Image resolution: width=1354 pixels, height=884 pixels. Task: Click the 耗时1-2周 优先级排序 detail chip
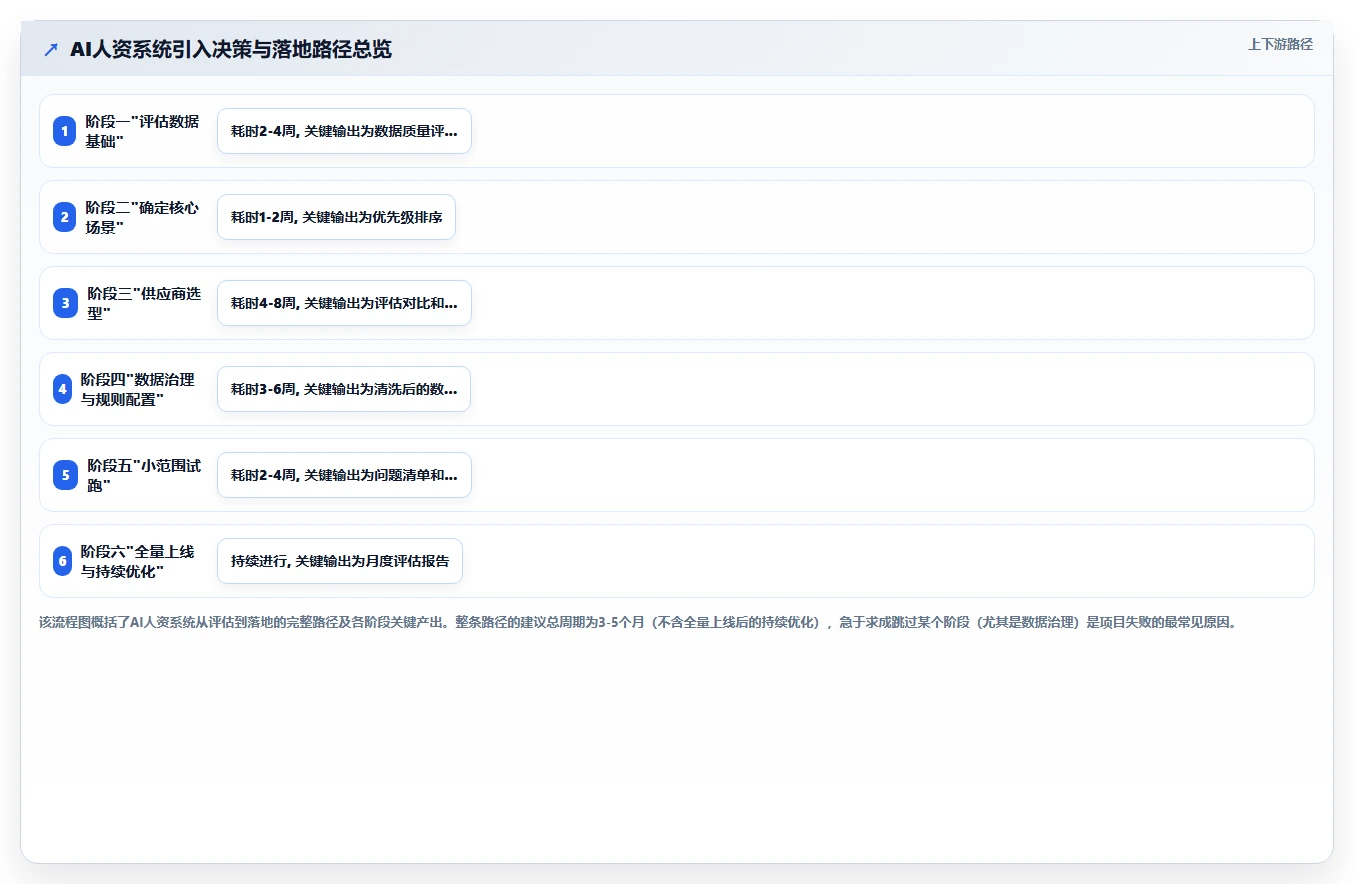[x=336, y=217]
